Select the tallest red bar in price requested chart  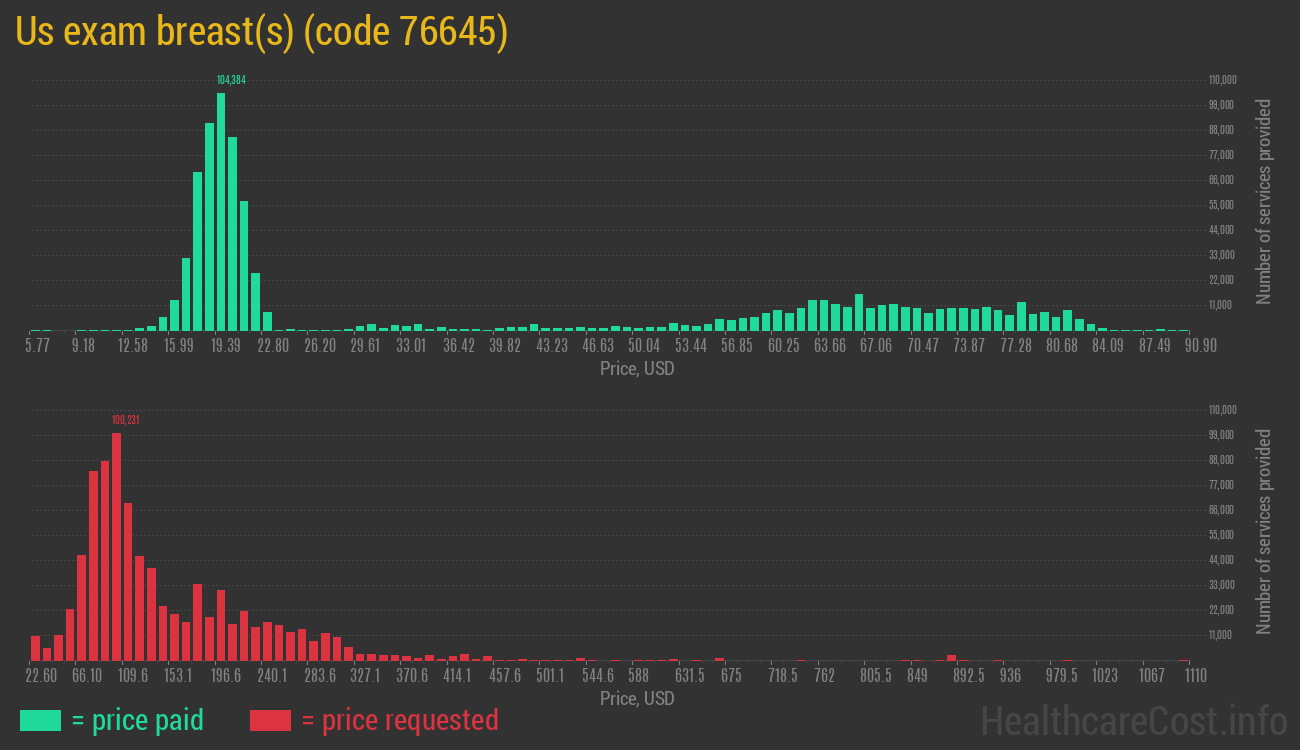(x=116, y=546)
